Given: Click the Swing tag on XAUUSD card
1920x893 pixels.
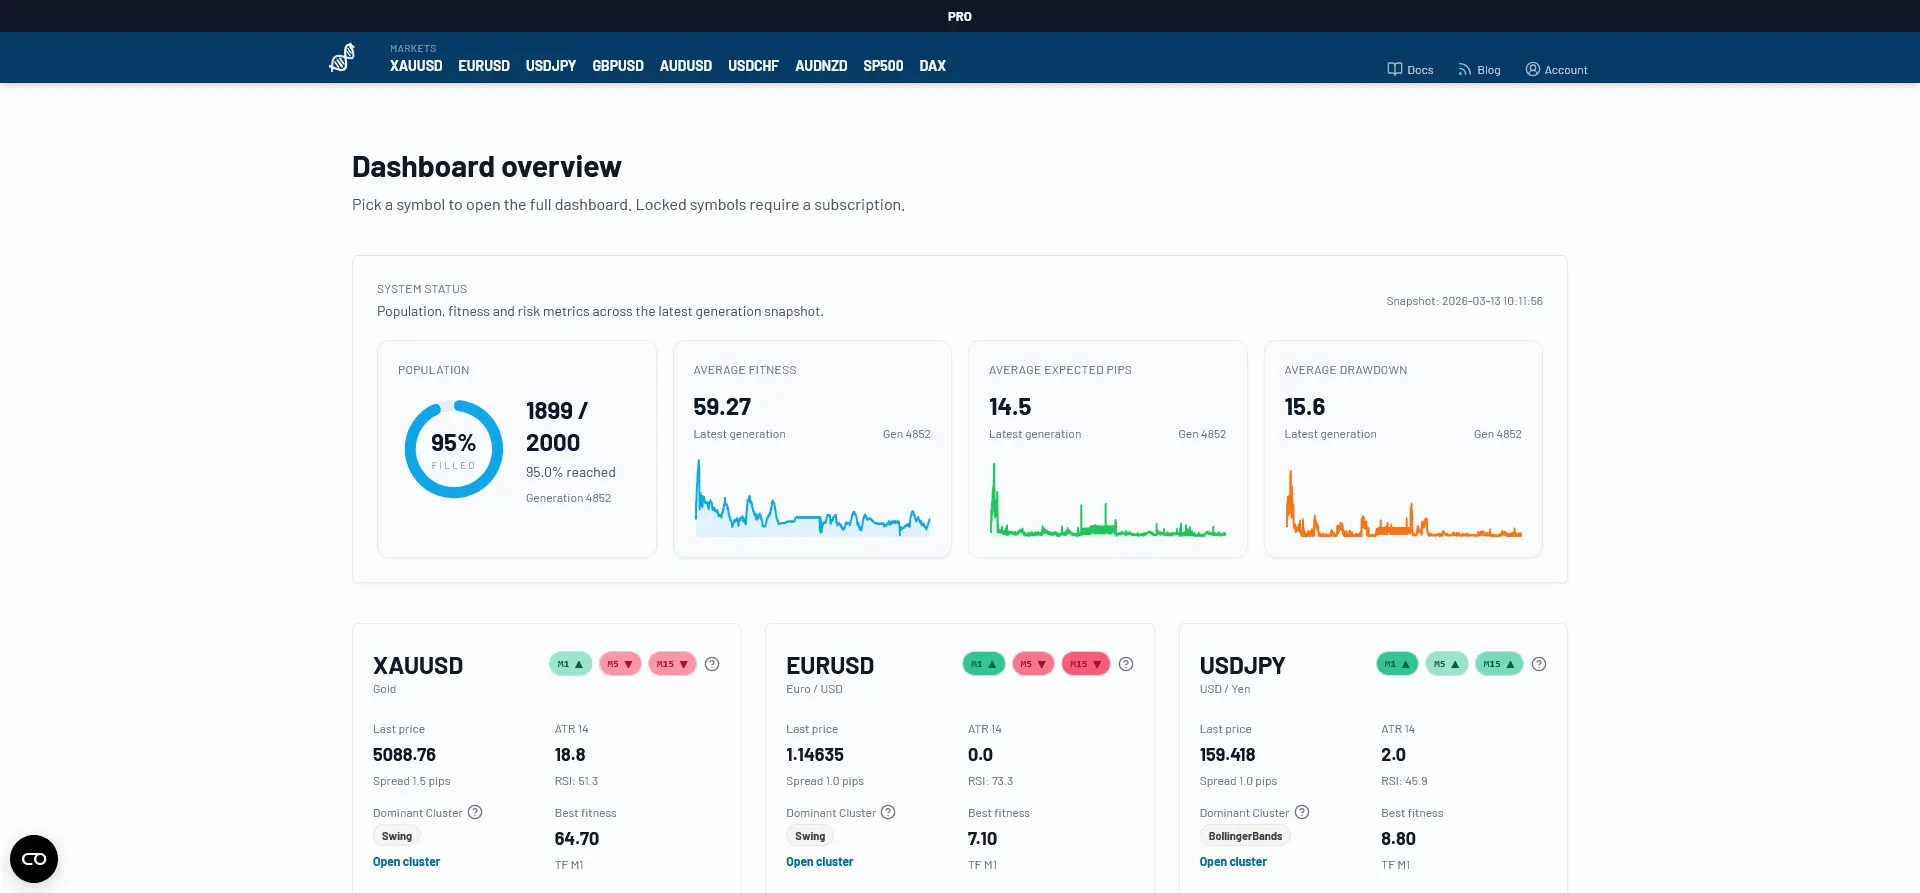Looking at the screenshot, I should coord(397,836).
